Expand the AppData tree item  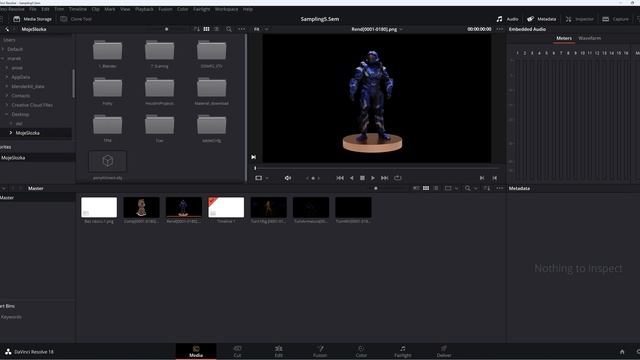[7, 77]
